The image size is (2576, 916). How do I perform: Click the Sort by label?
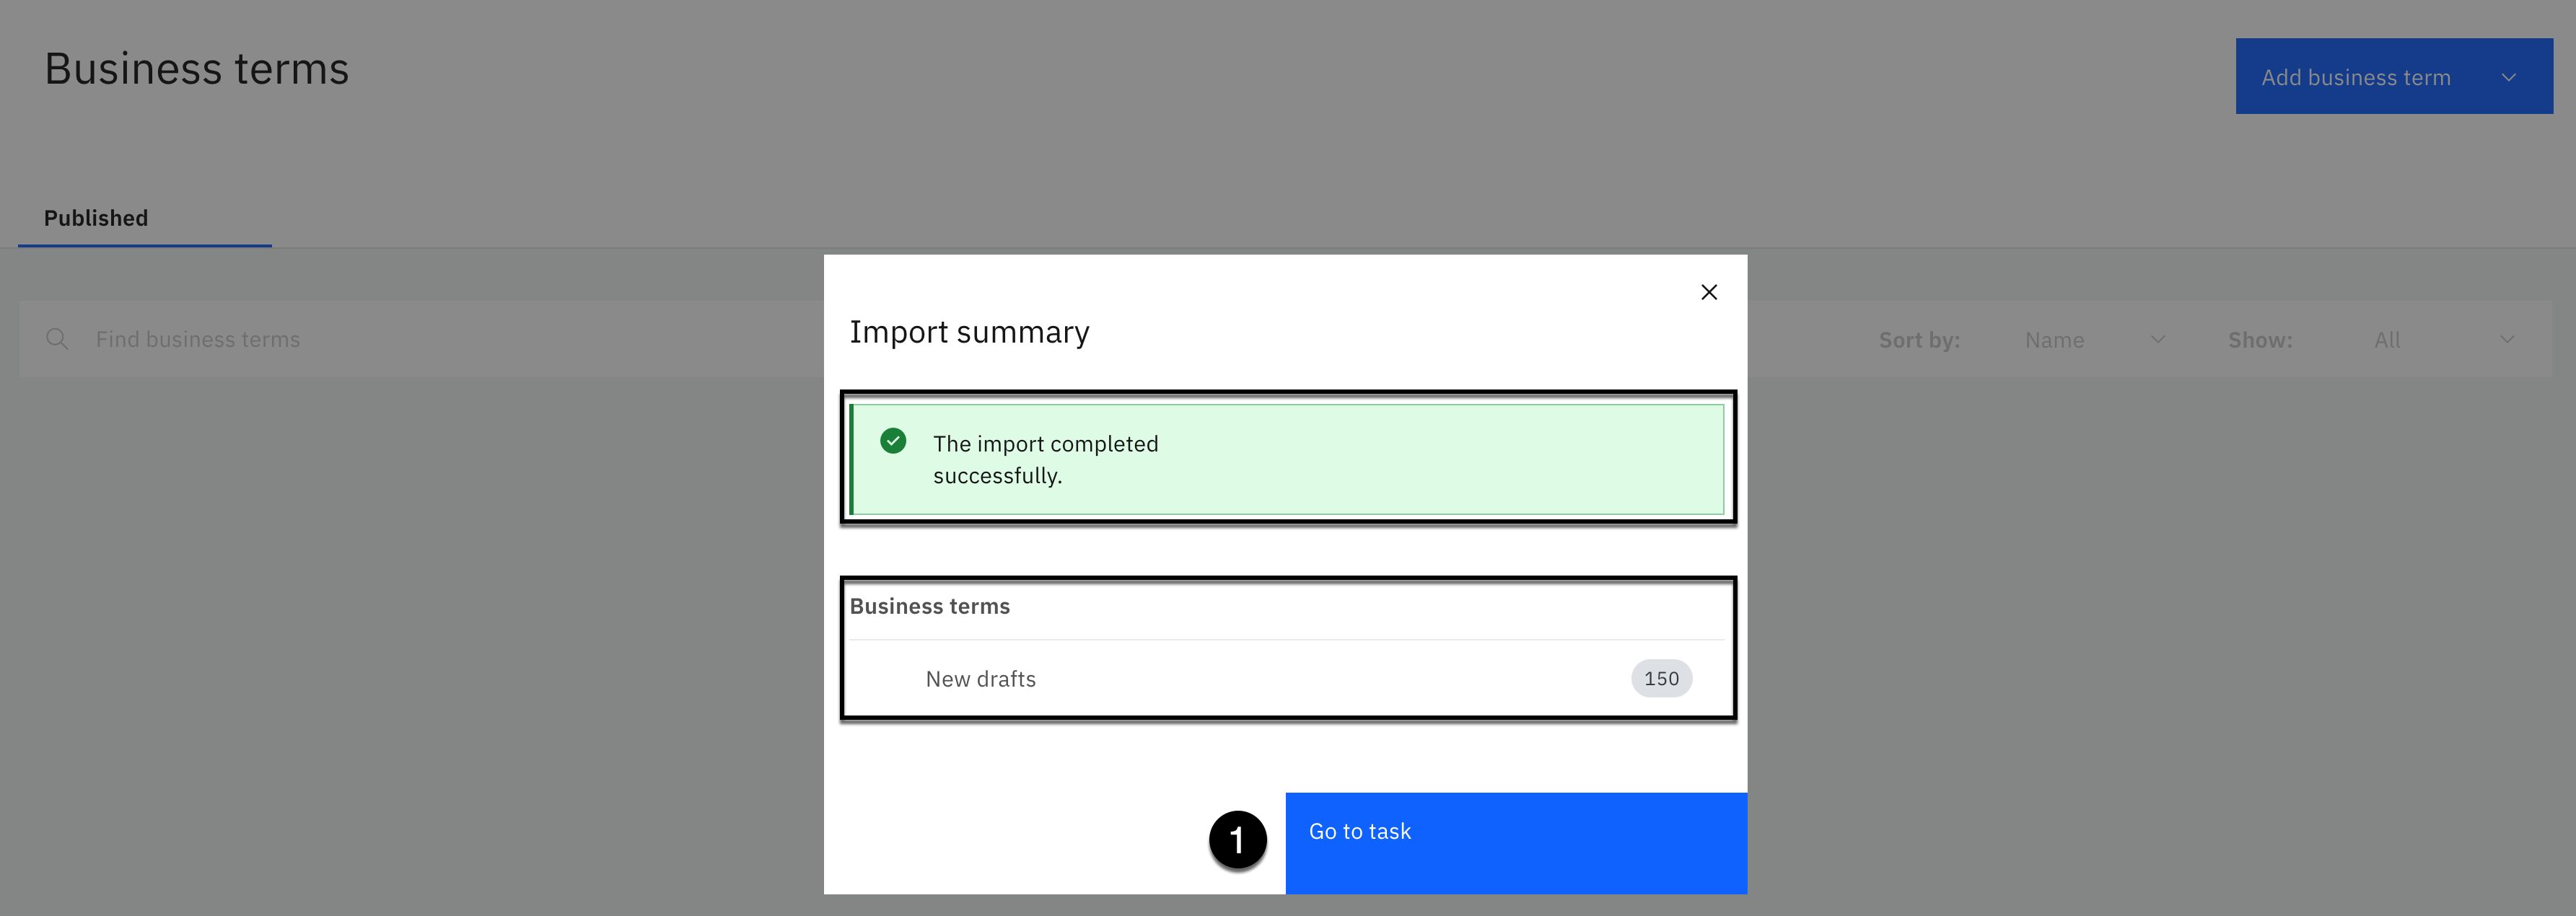[x=1919, y=340]
